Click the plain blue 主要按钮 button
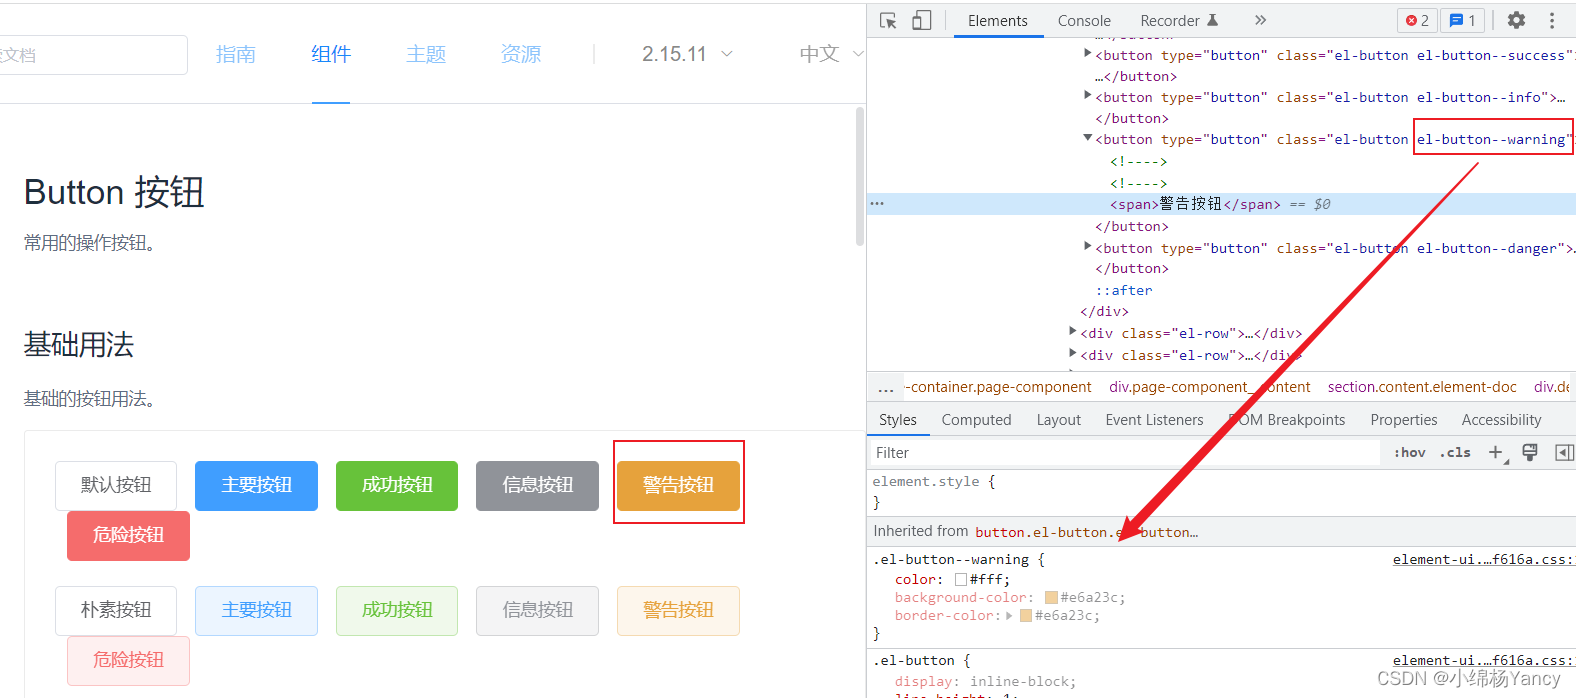Screen dimensions: 1576x698 click(x=256, y=611)
